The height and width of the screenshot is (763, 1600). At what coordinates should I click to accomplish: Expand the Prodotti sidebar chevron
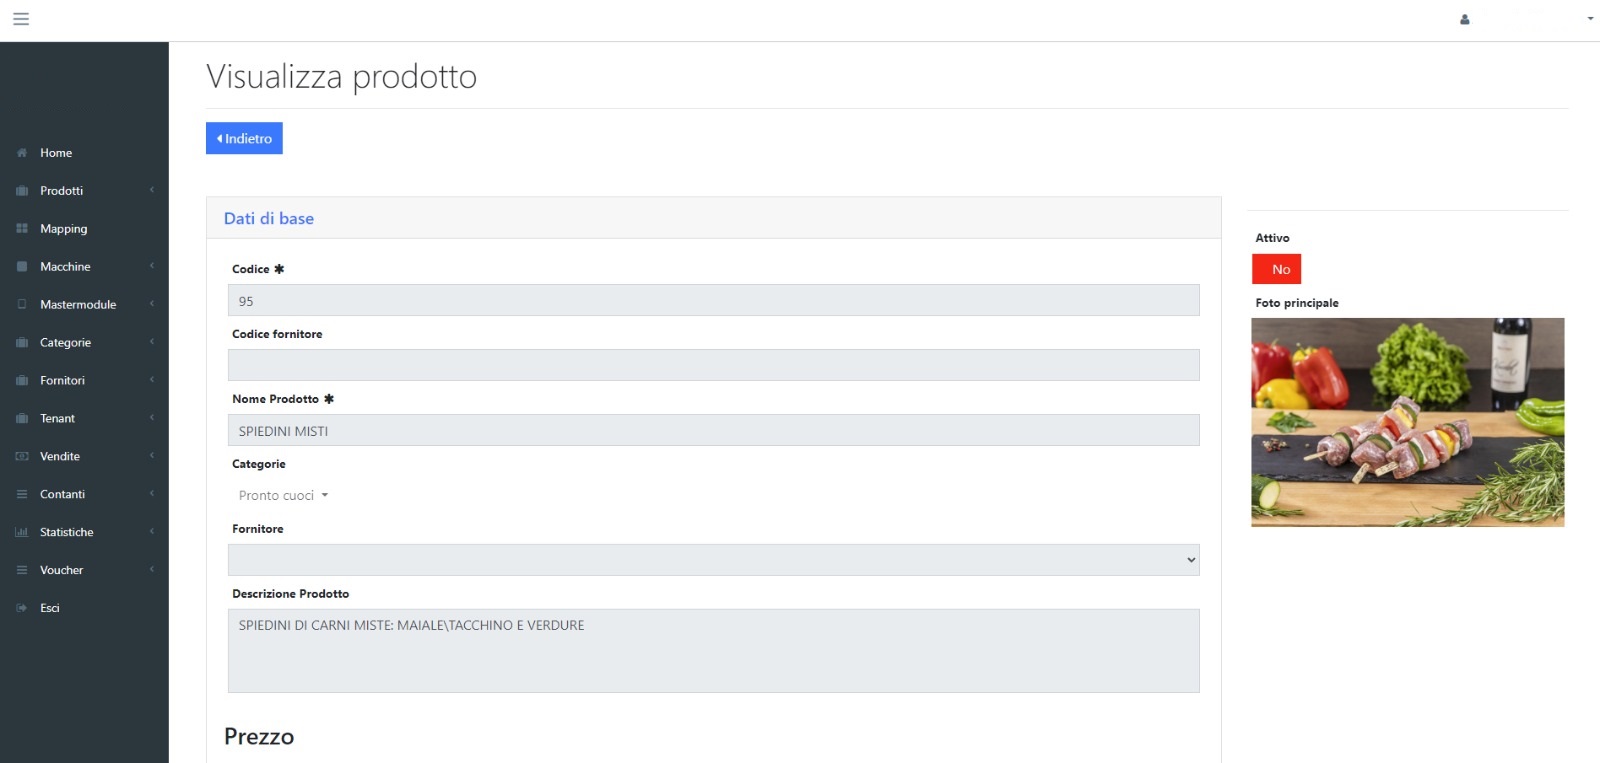[x=152, y=190]
